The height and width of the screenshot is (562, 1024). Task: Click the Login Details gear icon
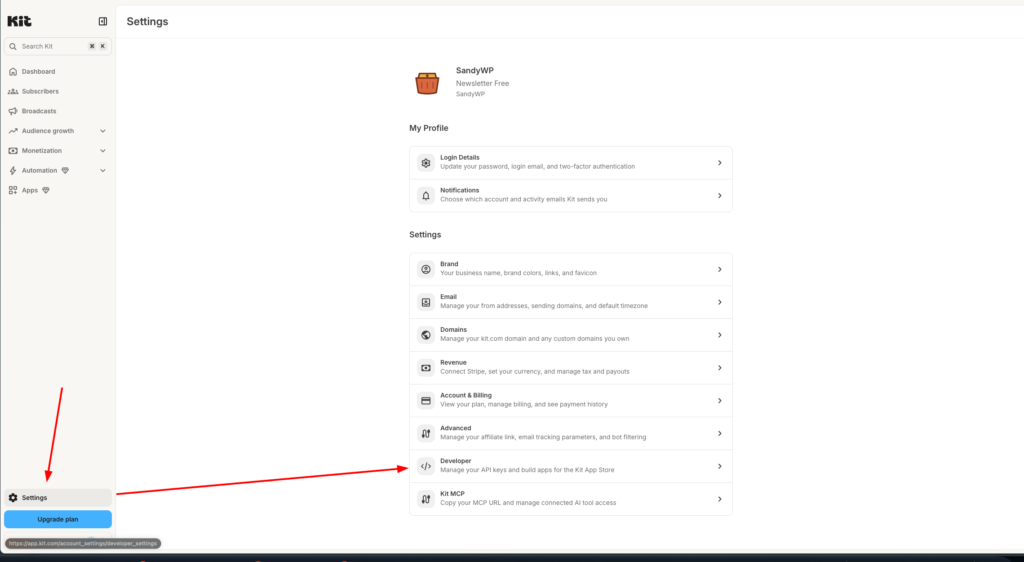(426, 163)
